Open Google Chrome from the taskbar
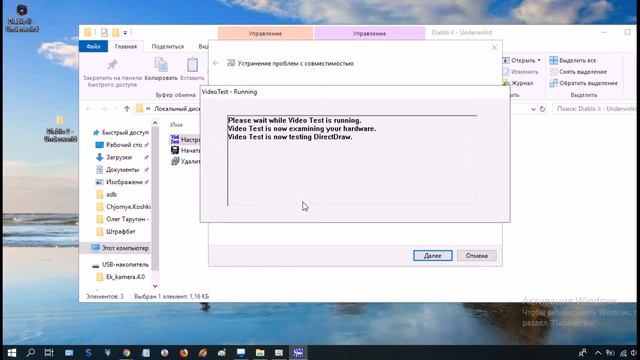 [x=127, y=353]
